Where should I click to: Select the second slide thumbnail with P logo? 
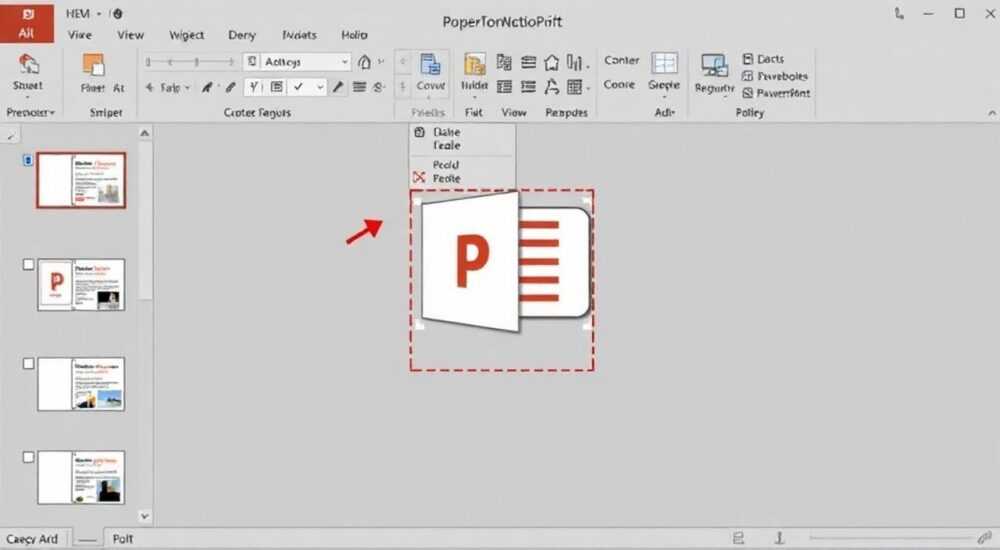[81, 285]
